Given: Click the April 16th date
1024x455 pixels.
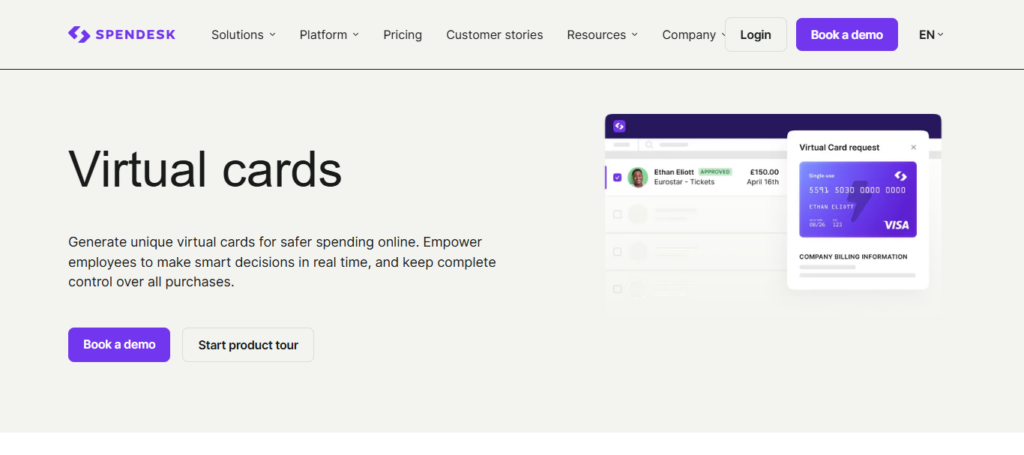Looking at the screenshot, I should [763, 182].
